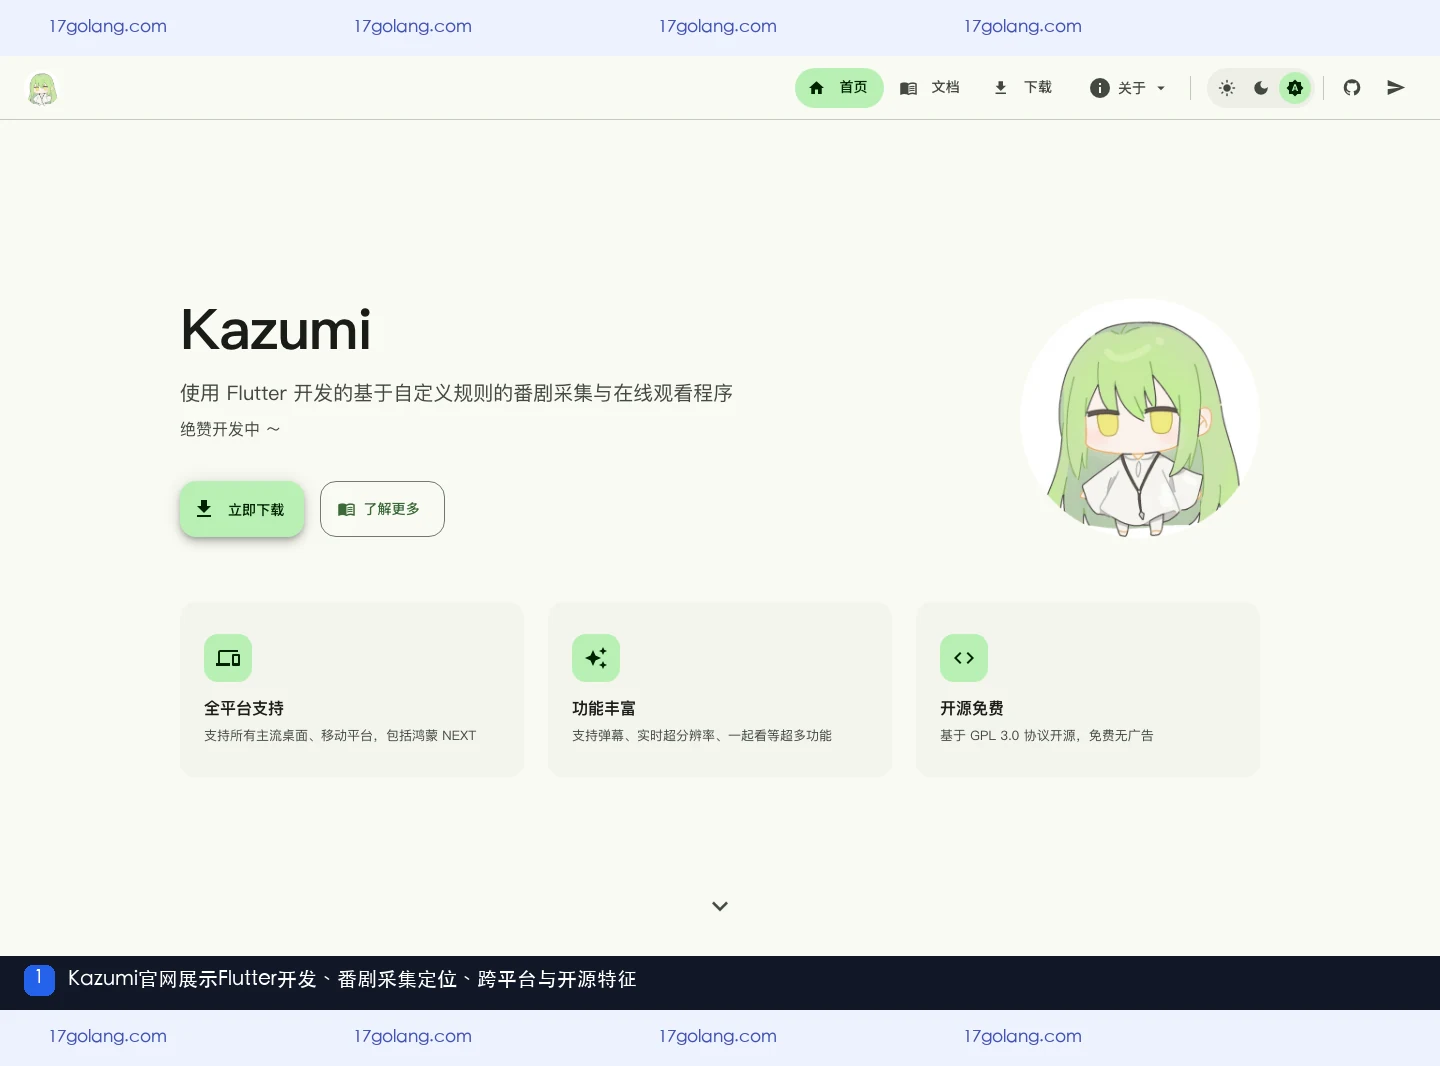Screen dimensions: 1440x1066
Task: Select the 开源免费 card heading
Action: point(972,708)
